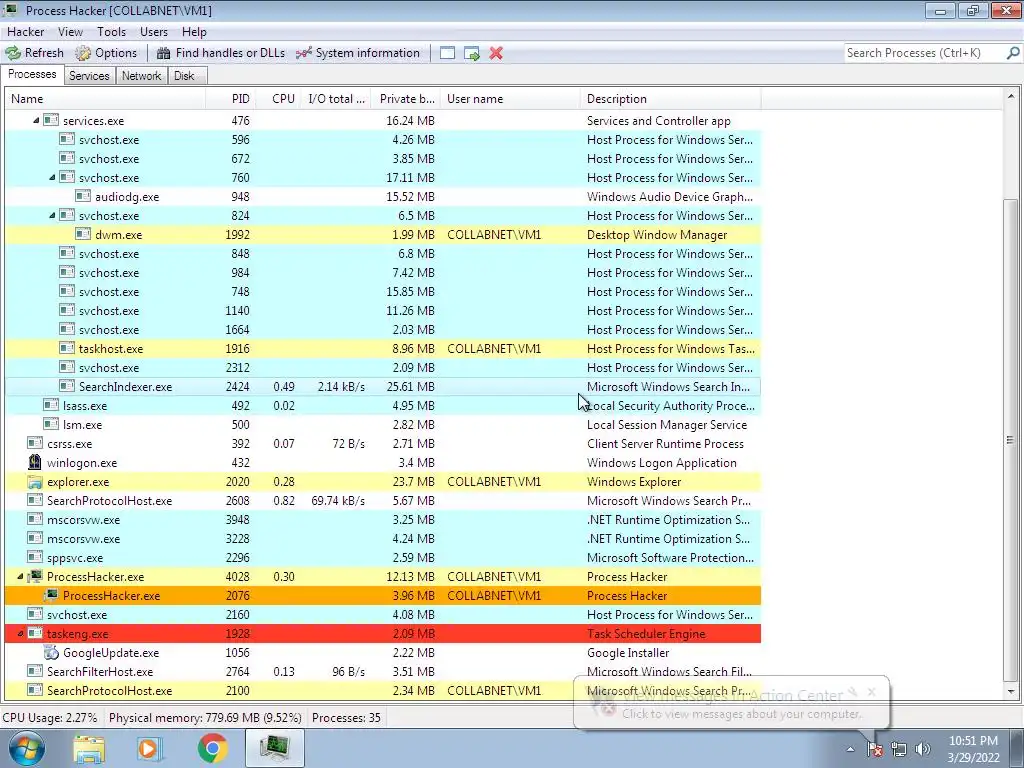Open System information graph icon

[x=304, y=53]
